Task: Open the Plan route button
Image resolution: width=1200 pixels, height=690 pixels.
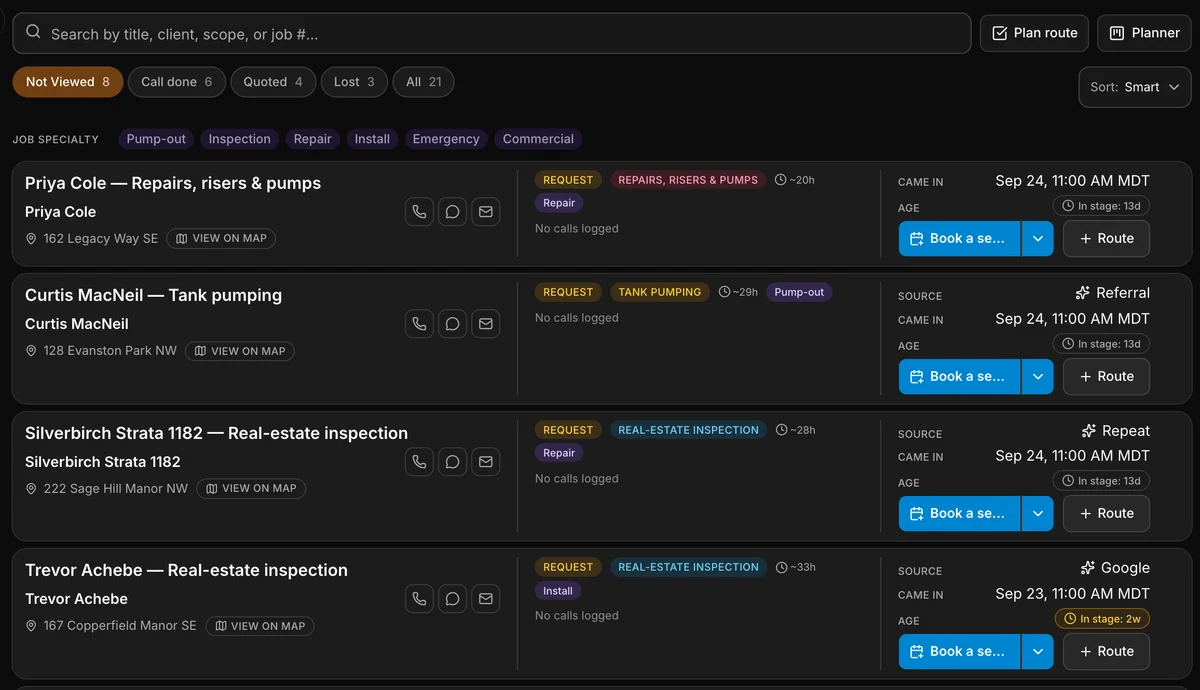Action: click(x=1034, y=33)
